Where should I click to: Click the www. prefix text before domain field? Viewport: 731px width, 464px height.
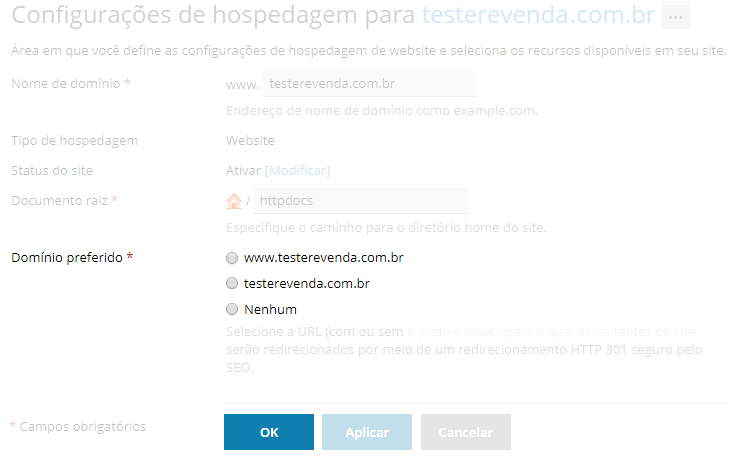pos(242,85)
